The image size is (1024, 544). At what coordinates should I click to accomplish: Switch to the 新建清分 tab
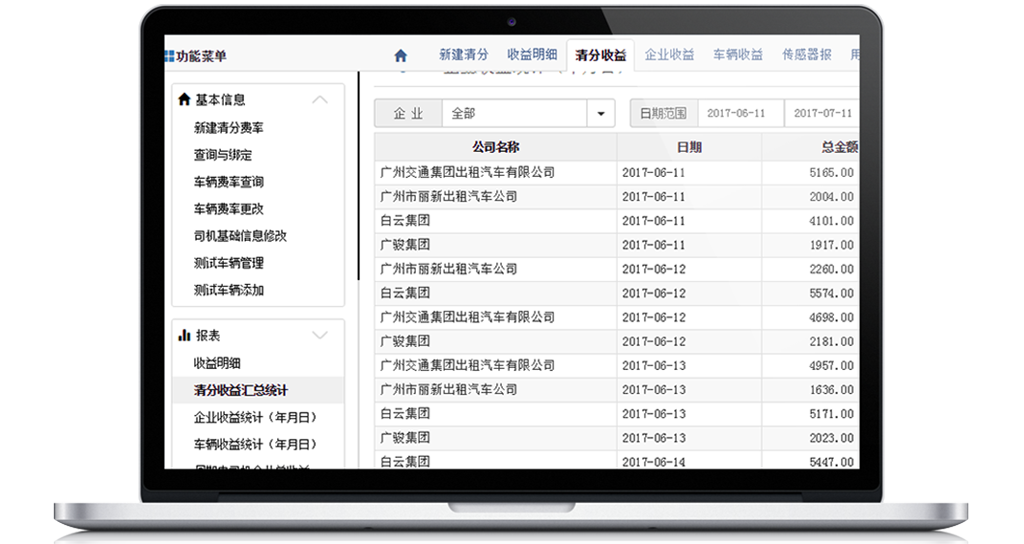click(464, 55)
